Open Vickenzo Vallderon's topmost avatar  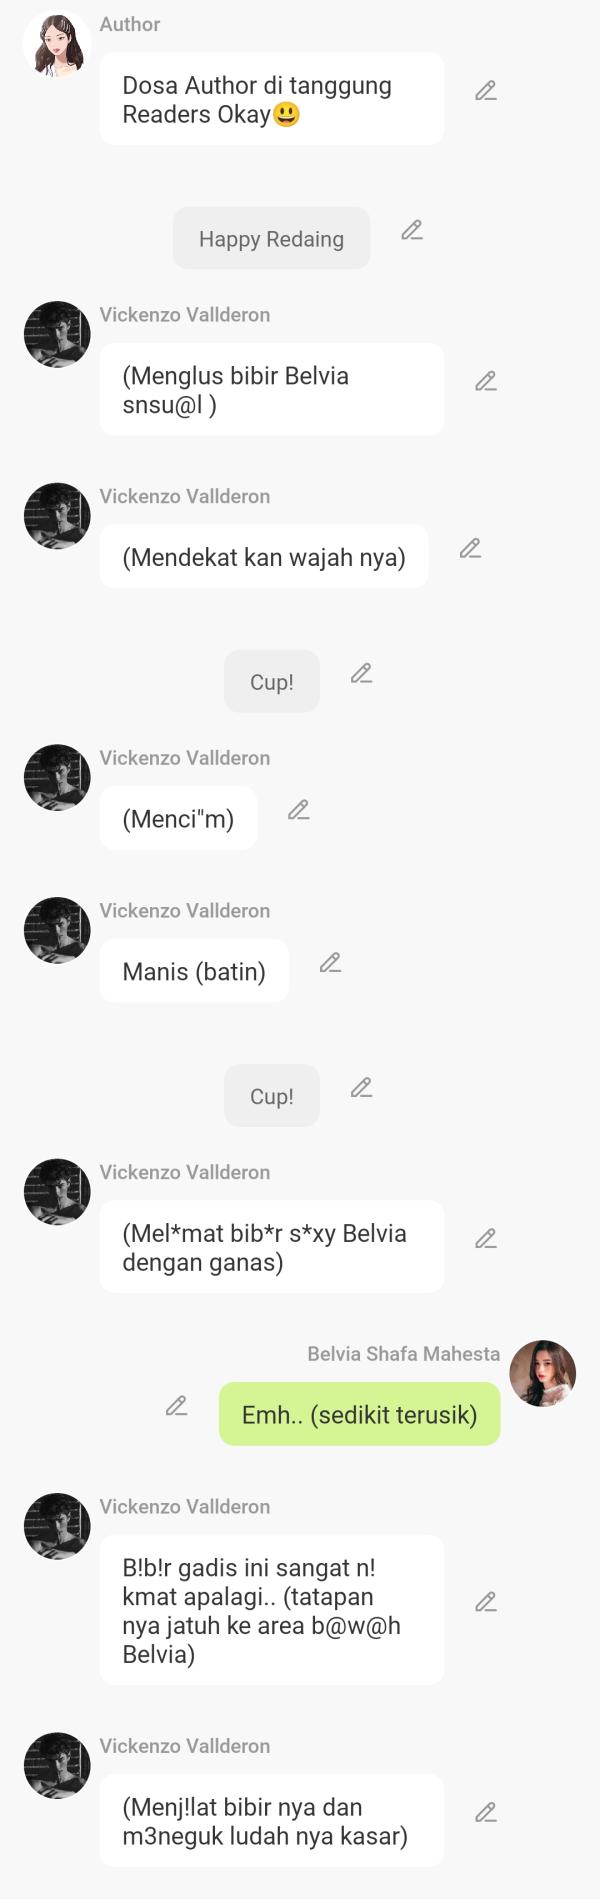(56, 333)
